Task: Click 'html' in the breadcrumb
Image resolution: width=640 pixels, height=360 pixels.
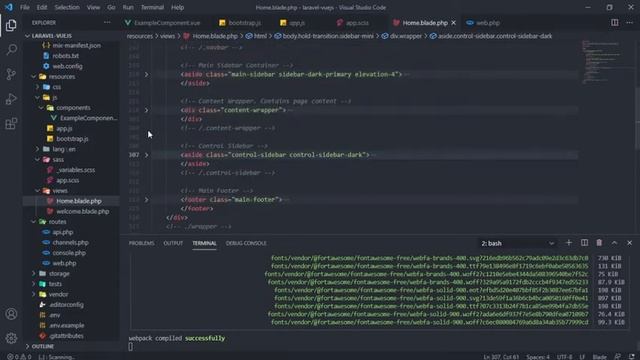Action: point(260,36)
